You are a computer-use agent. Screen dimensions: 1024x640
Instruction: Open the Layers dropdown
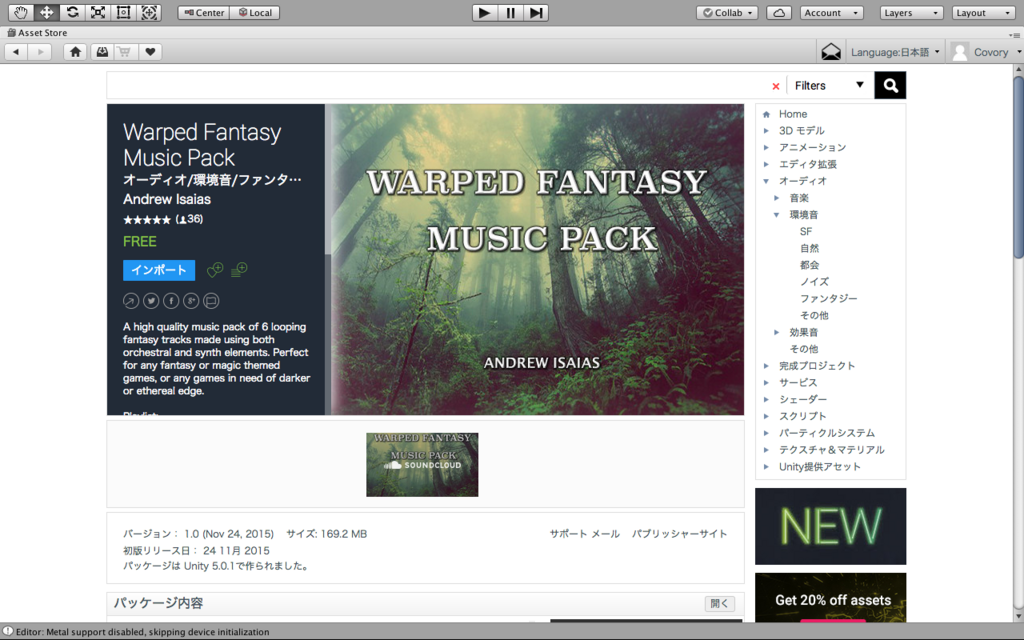911,12
